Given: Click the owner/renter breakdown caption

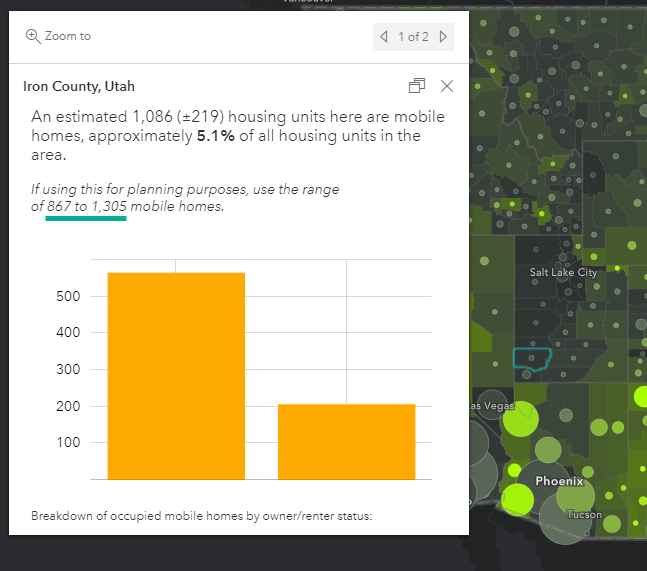Looking at the screenshot, I should click(201, 516).
